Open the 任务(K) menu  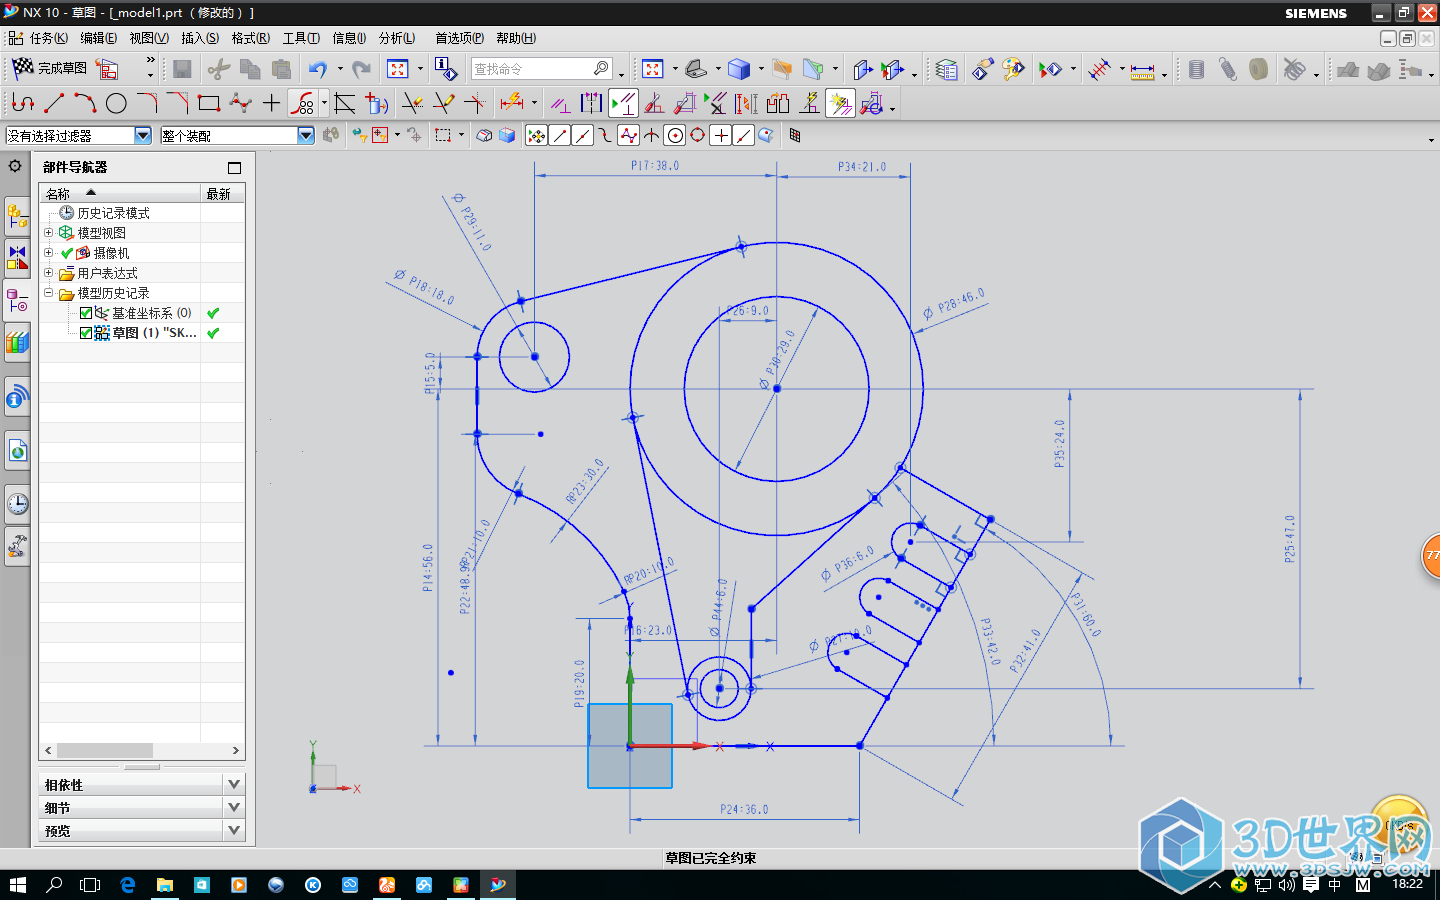(49, 38)
